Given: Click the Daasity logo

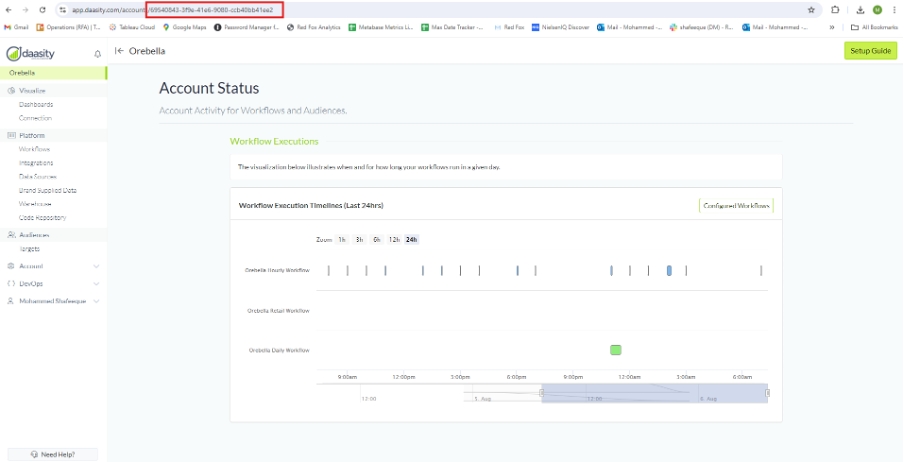Looking at the screenshot, I should click(30, 53).
